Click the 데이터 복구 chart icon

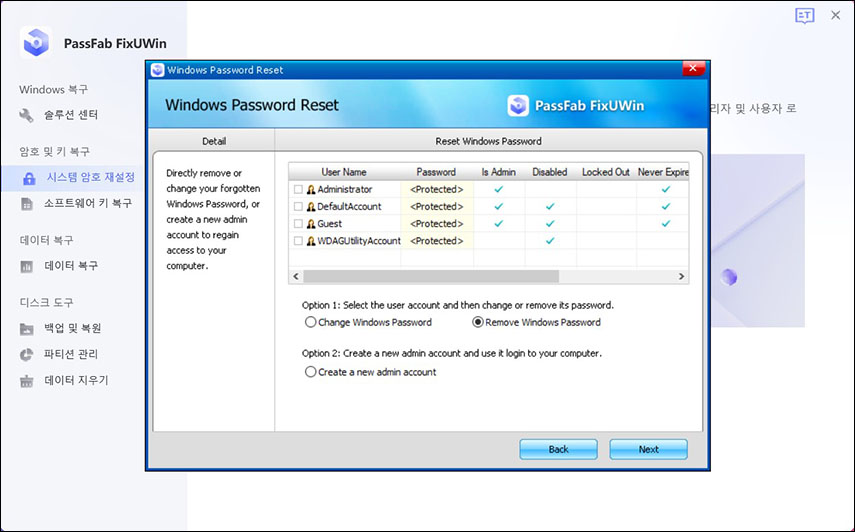(27, 266)
